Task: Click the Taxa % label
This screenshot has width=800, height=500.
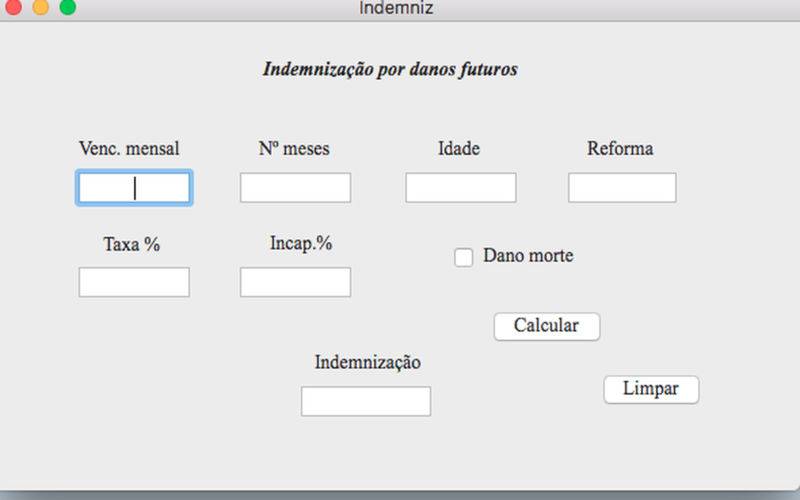Action: 132,244
